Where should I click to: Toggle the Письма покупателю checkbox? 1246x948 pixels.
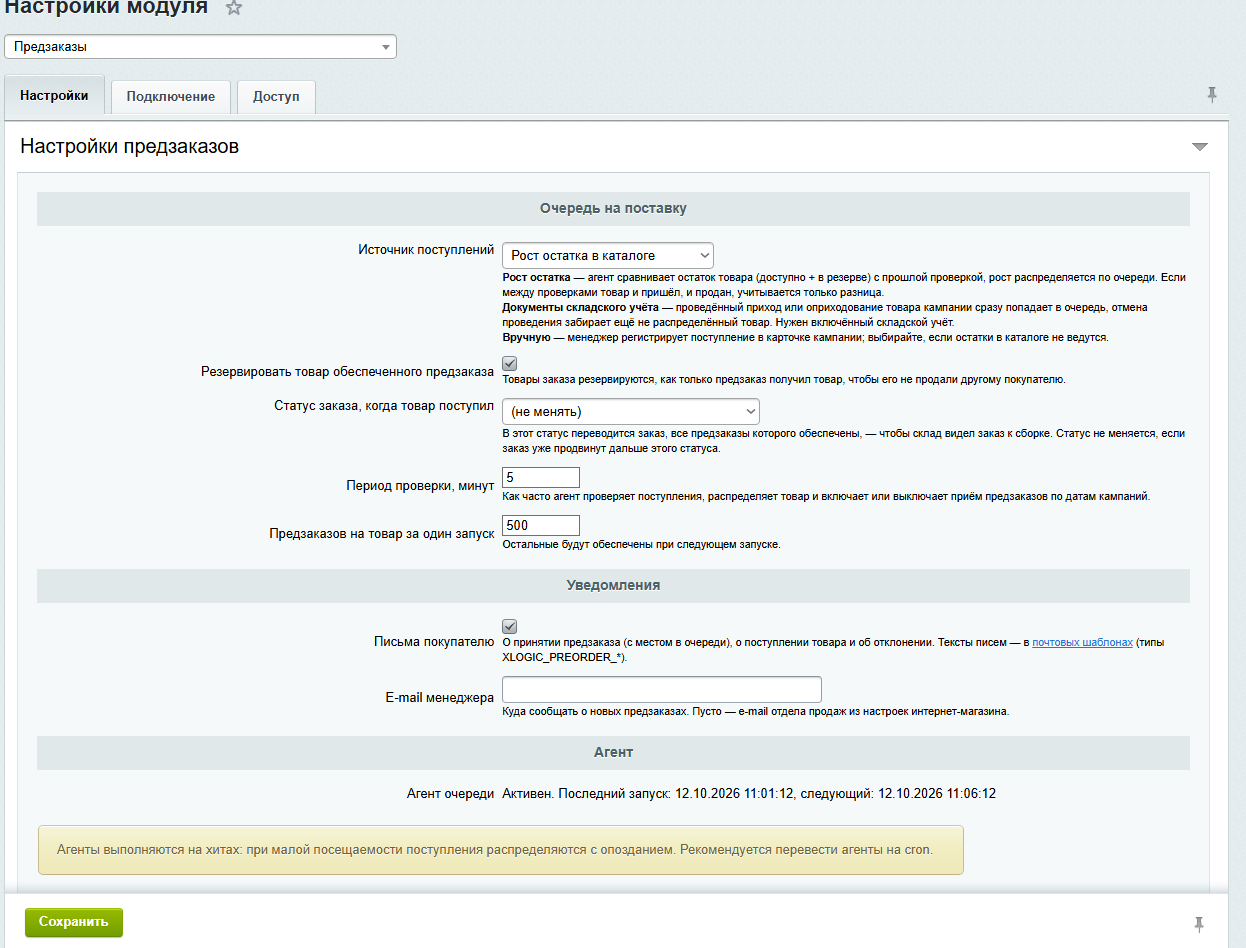click(x=510, y=627)
